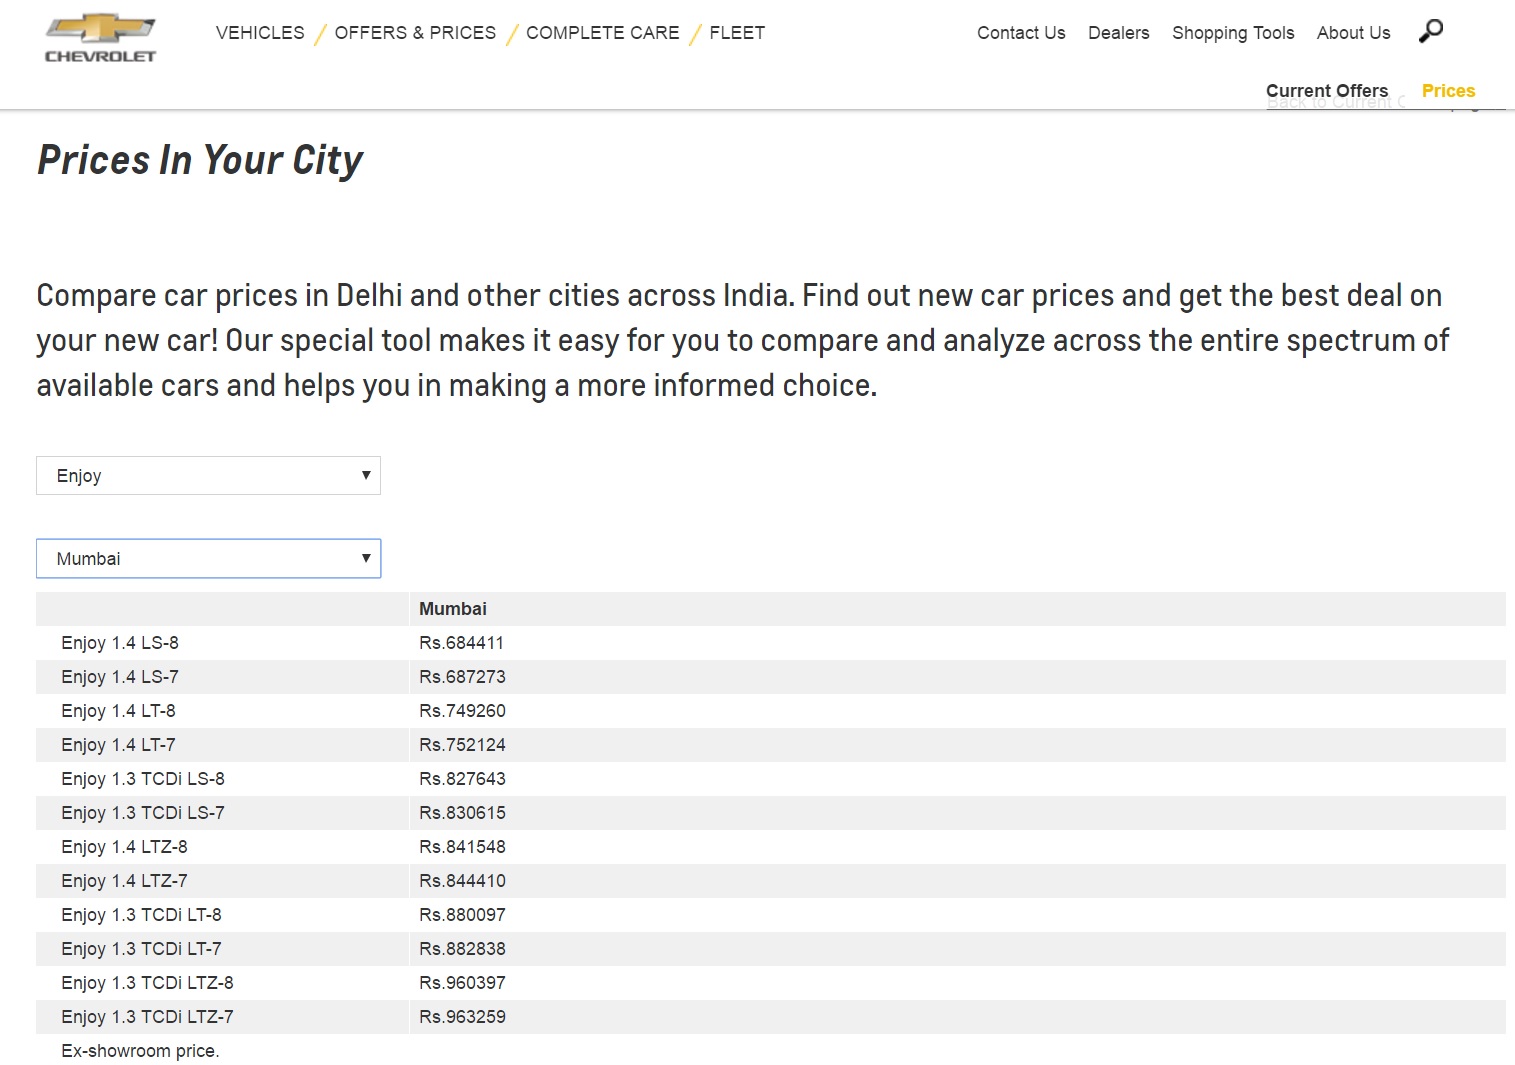This screenshot has height=1065, width=1515.
Task: Select price Rs.960397
Action: point(462,983)
